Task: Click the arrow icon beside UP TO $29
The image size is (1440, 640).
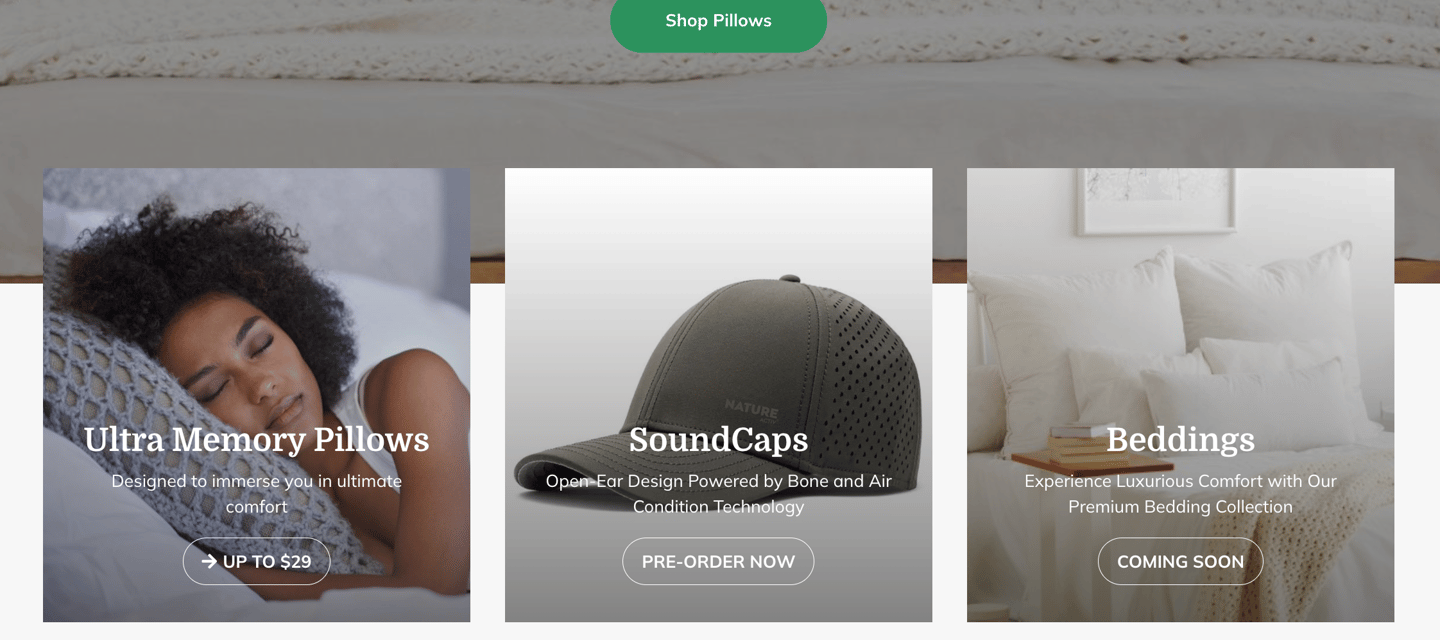Action: 209,562
